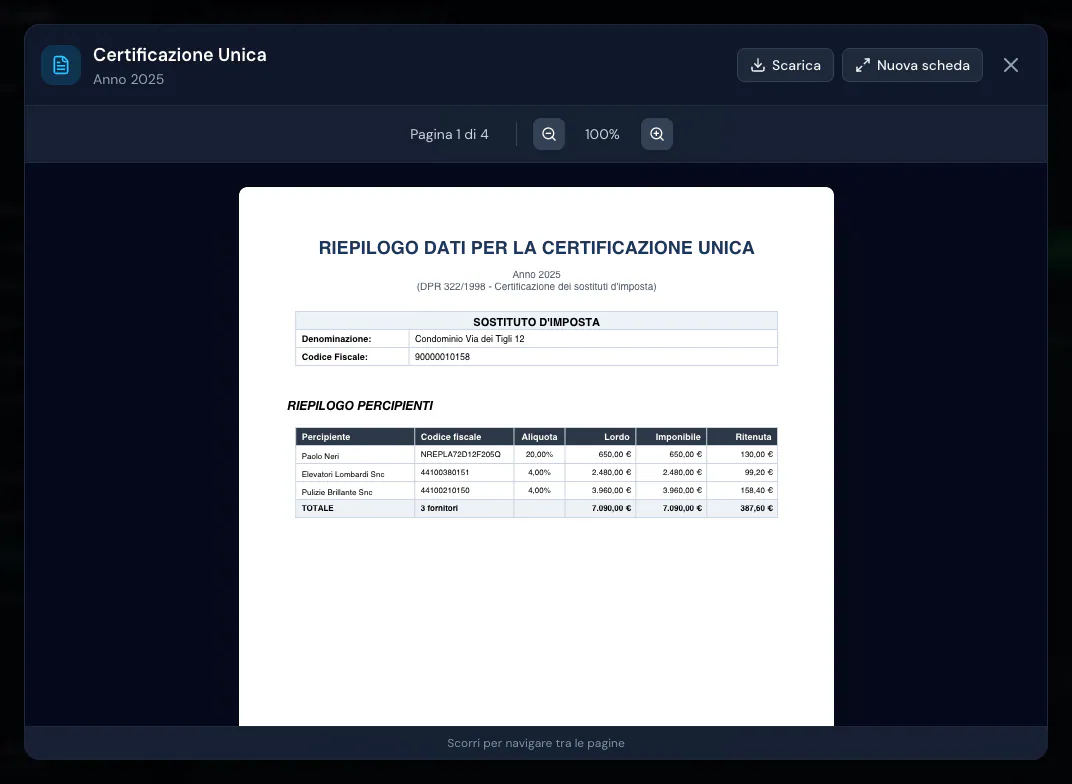Open the document in Nuova scheda
Viewport: 1072px width, 784px height.
tap(912, 65)
